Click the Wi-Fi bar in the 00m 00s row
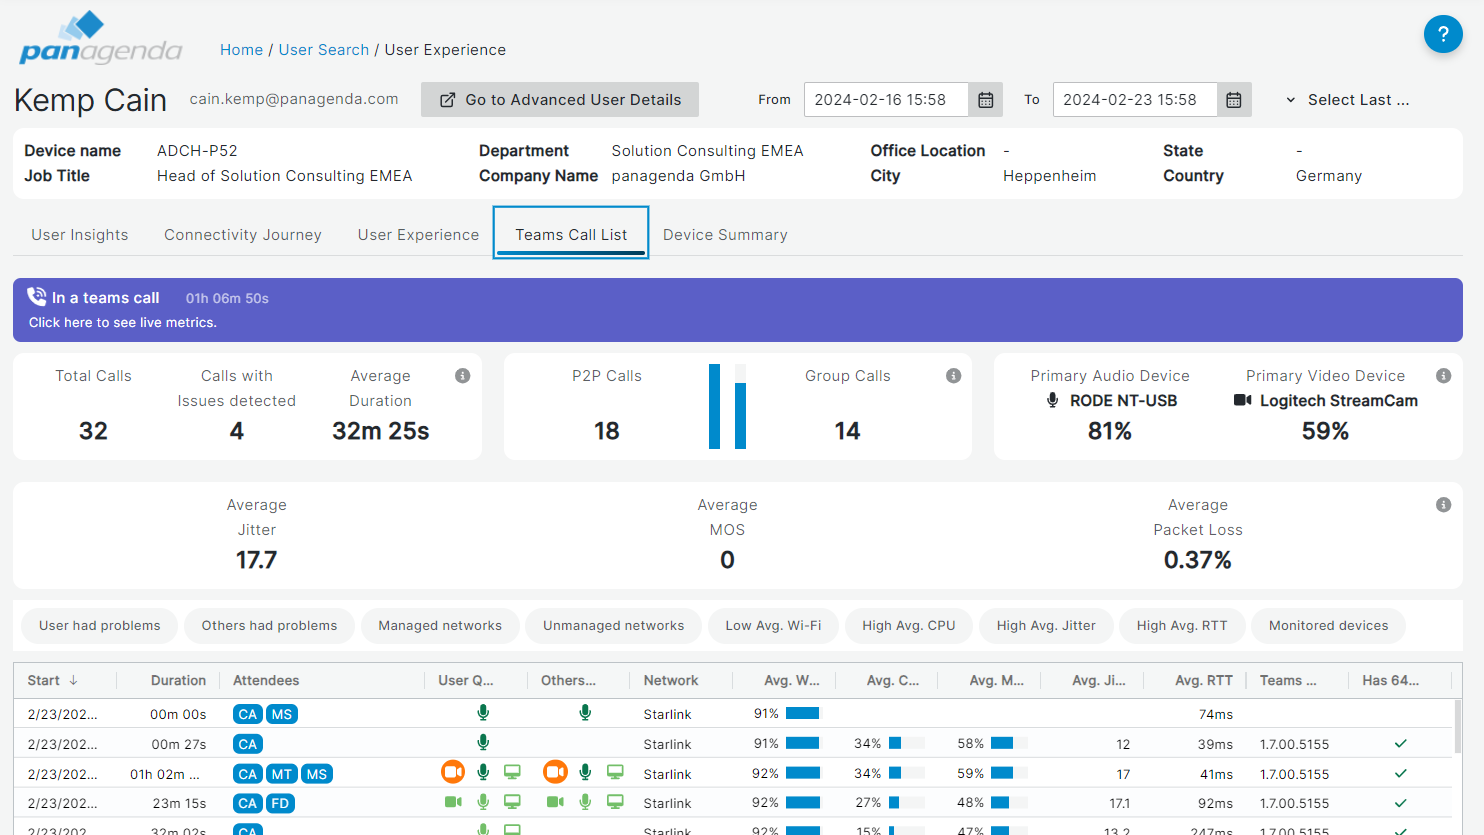This screenshot has width=1484, height=835. 802,713
